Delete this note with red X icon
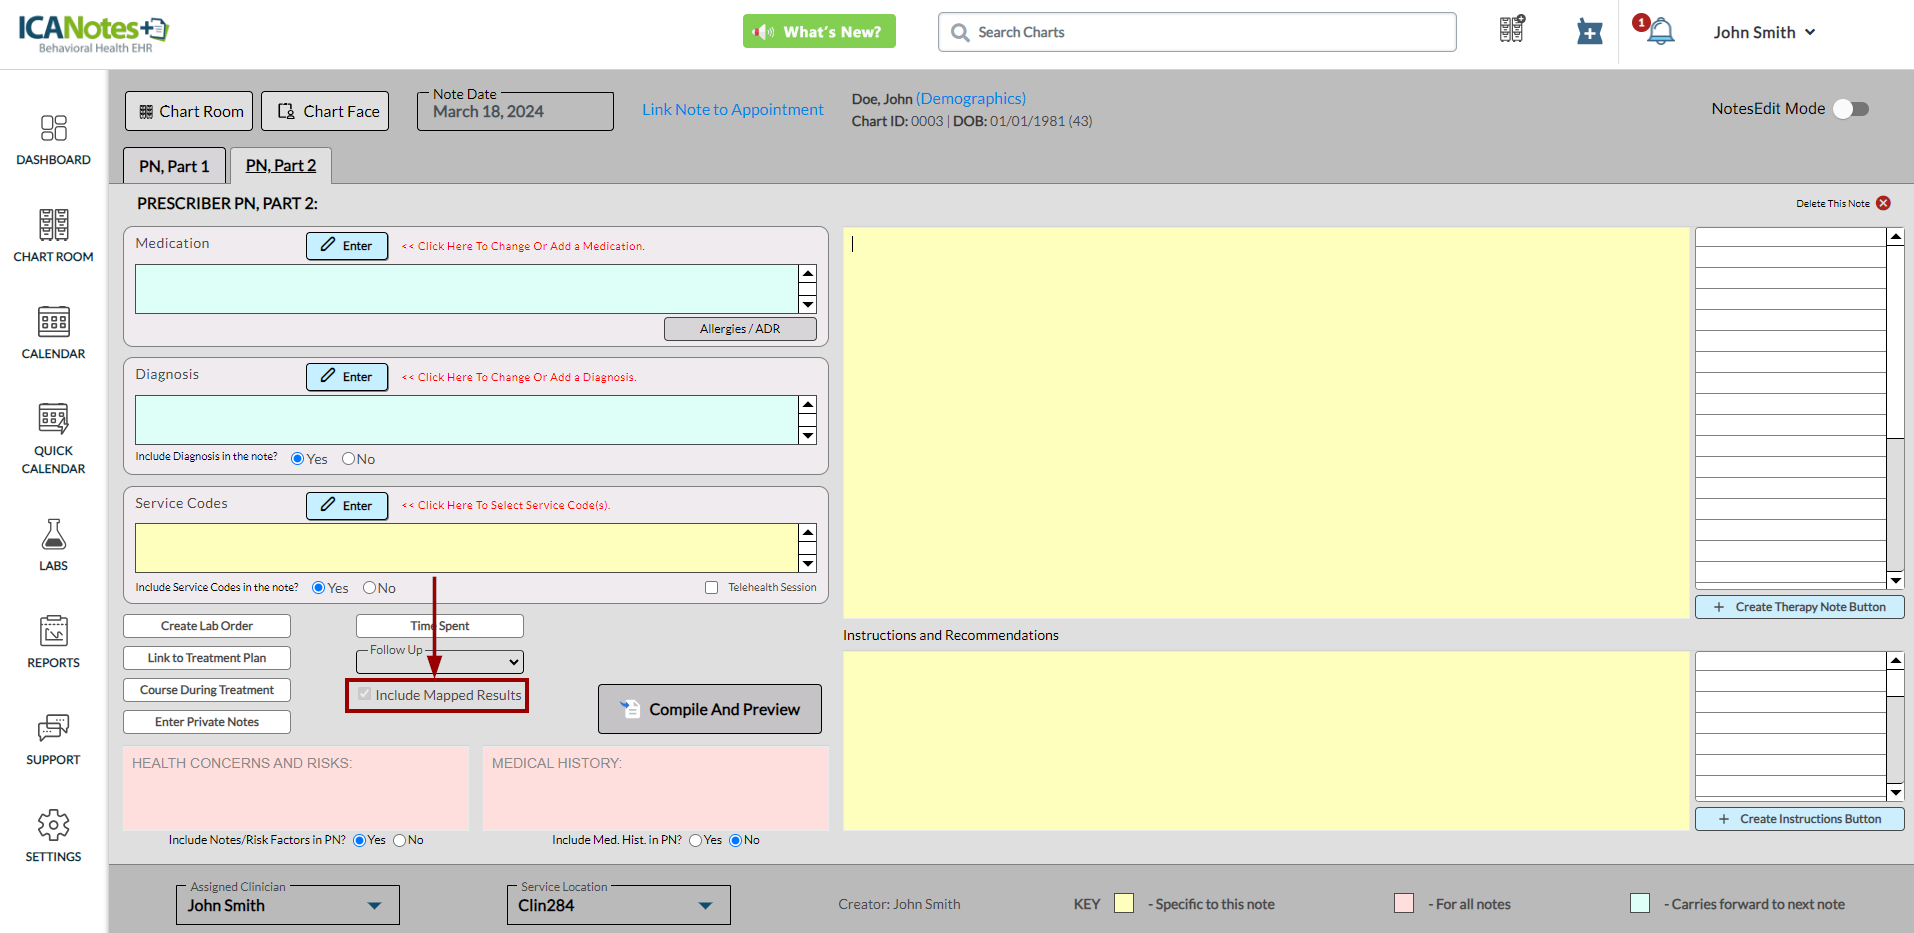This screenshot has width=1914, height=933. (1883, 203)
